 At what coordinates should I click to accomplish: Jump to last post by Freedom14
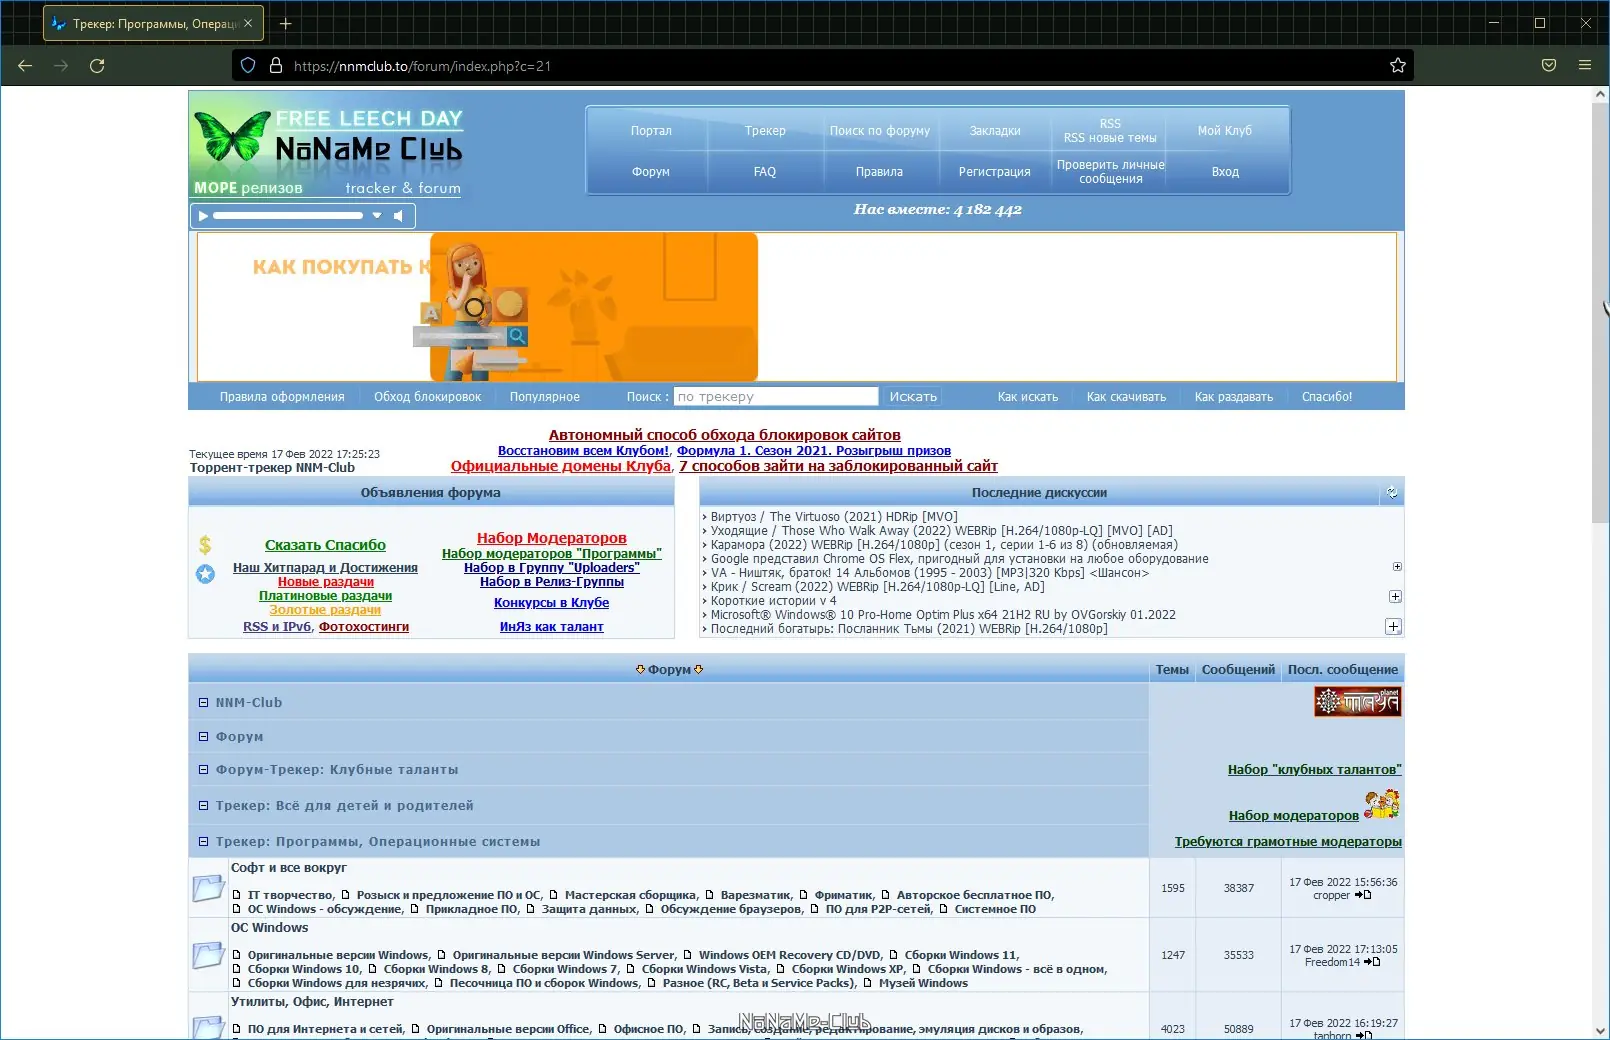pyautogui.click(x=1371, y=962)
